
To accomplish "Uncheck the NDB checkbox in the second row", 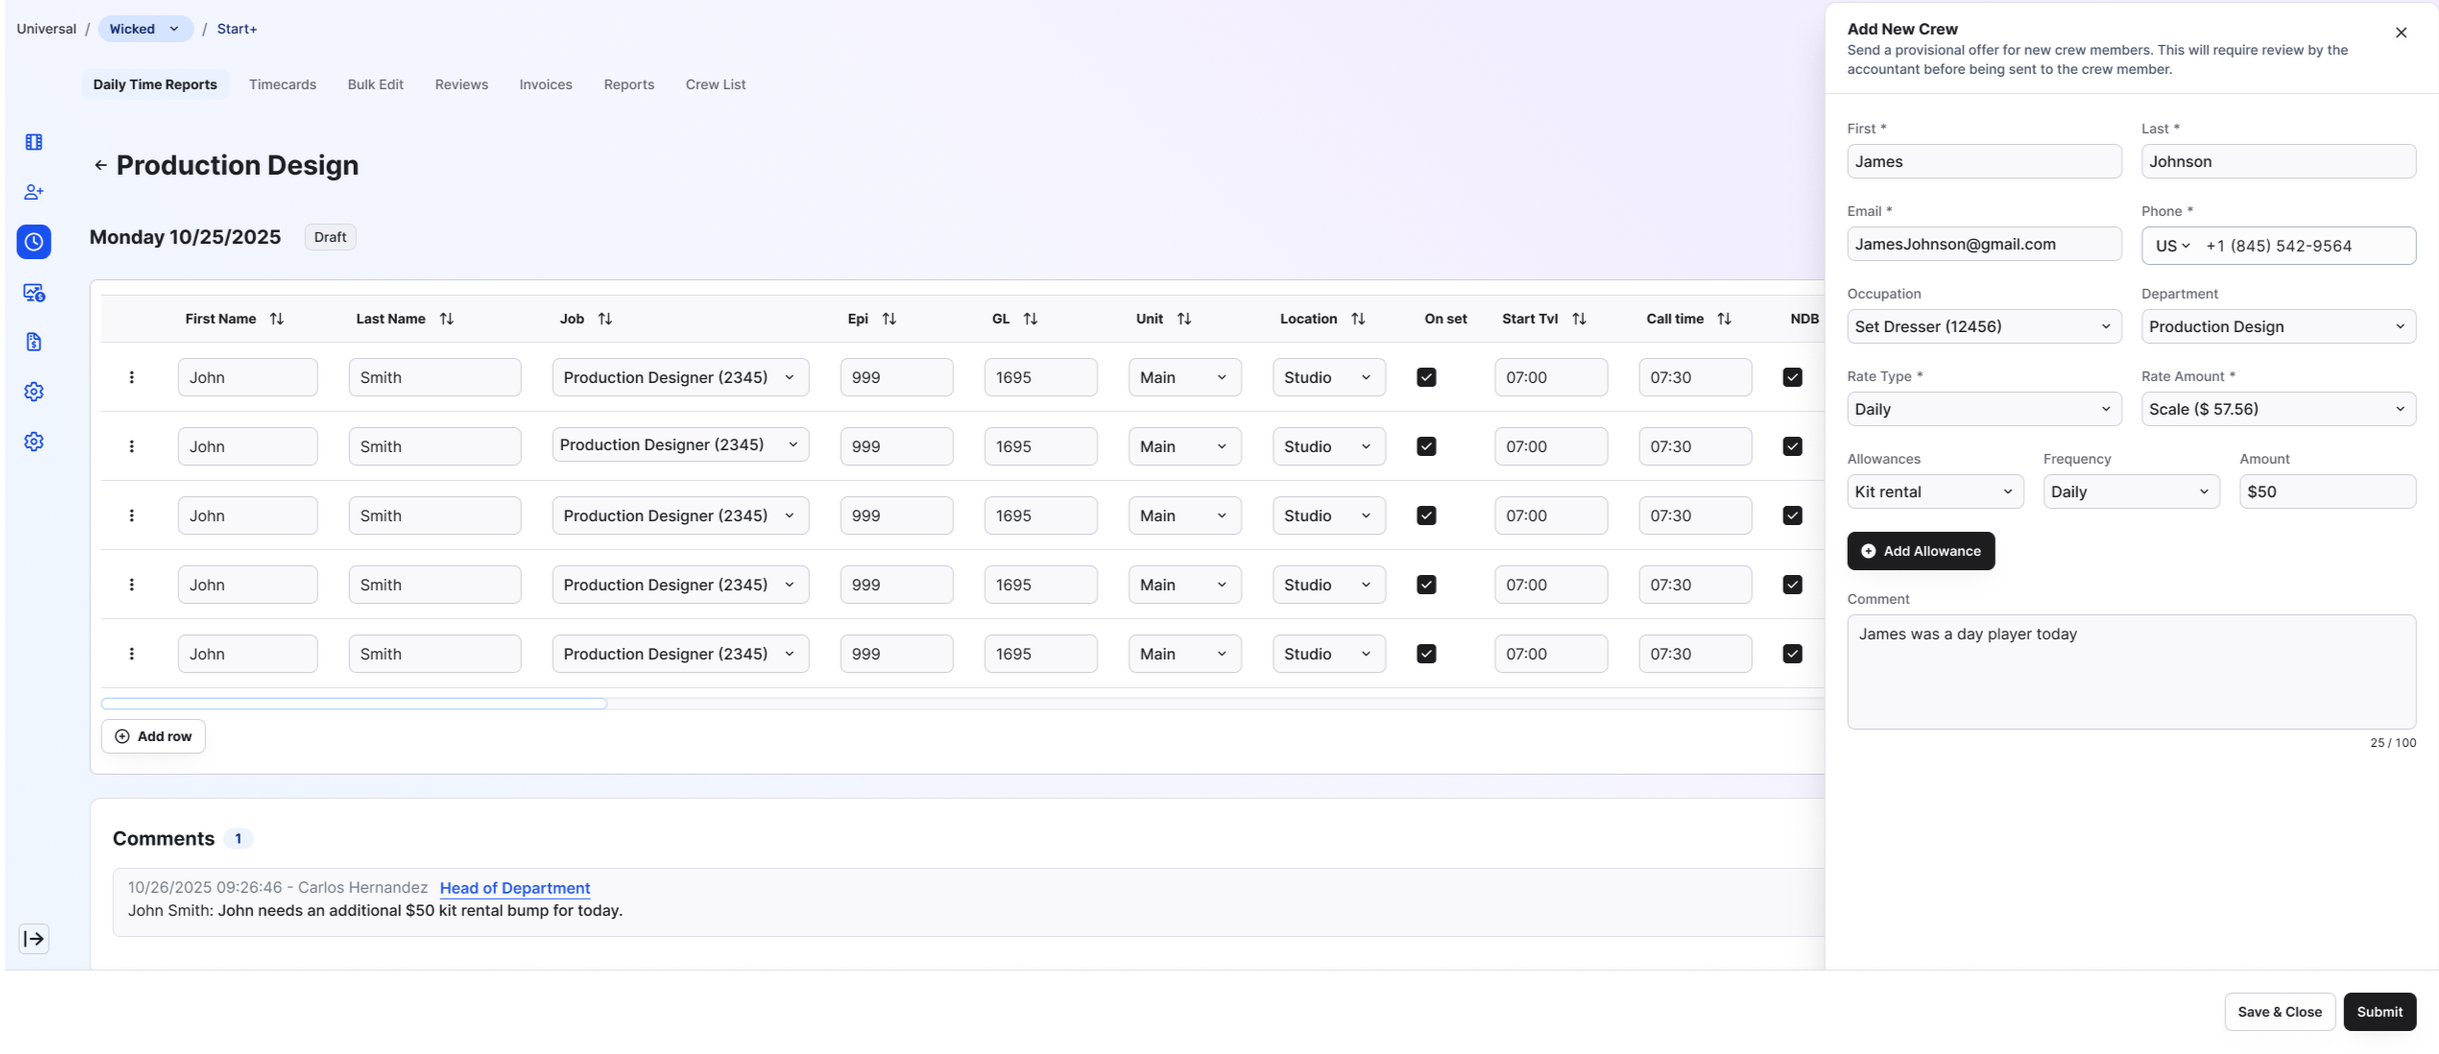I will point(1791,446).
